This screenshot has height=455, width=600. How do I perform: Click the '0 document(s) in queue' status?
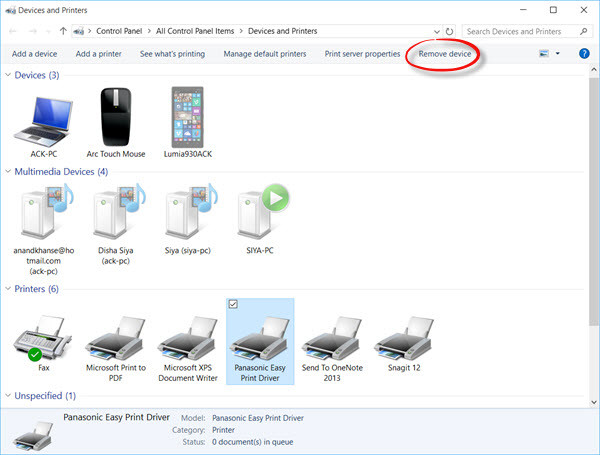tap(253, 442)
